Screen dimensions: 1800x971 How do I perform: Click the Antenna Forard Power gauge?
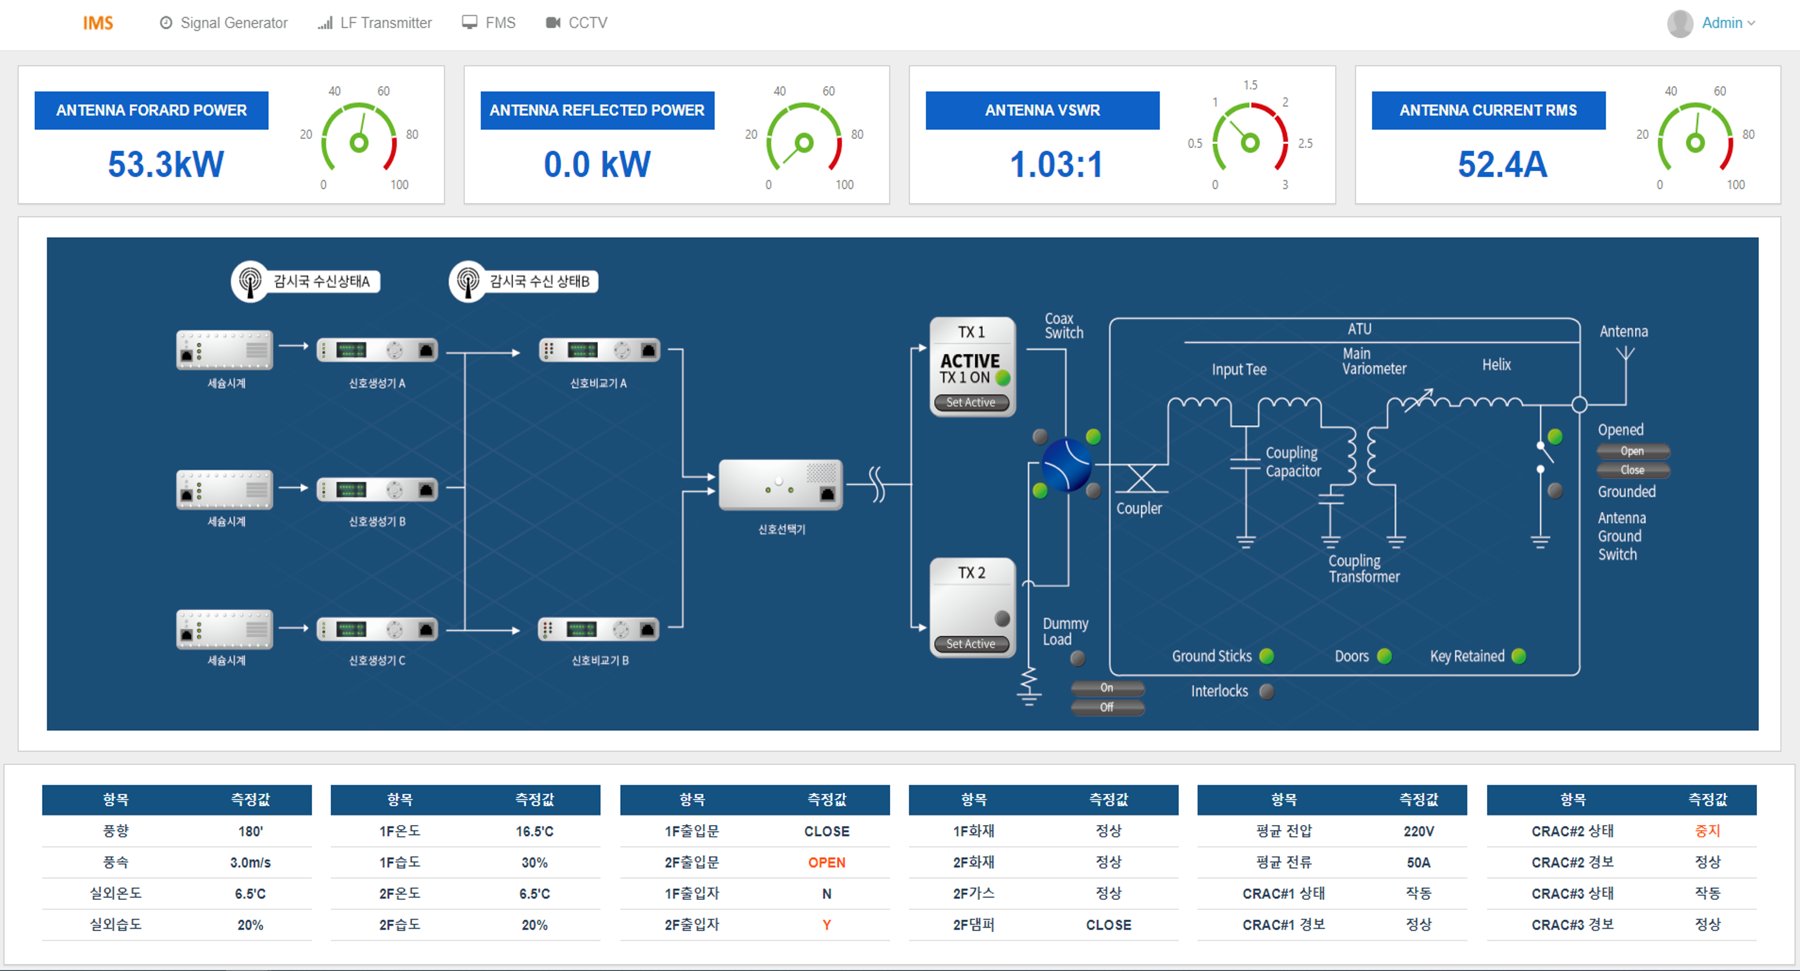tap(359, 139)
